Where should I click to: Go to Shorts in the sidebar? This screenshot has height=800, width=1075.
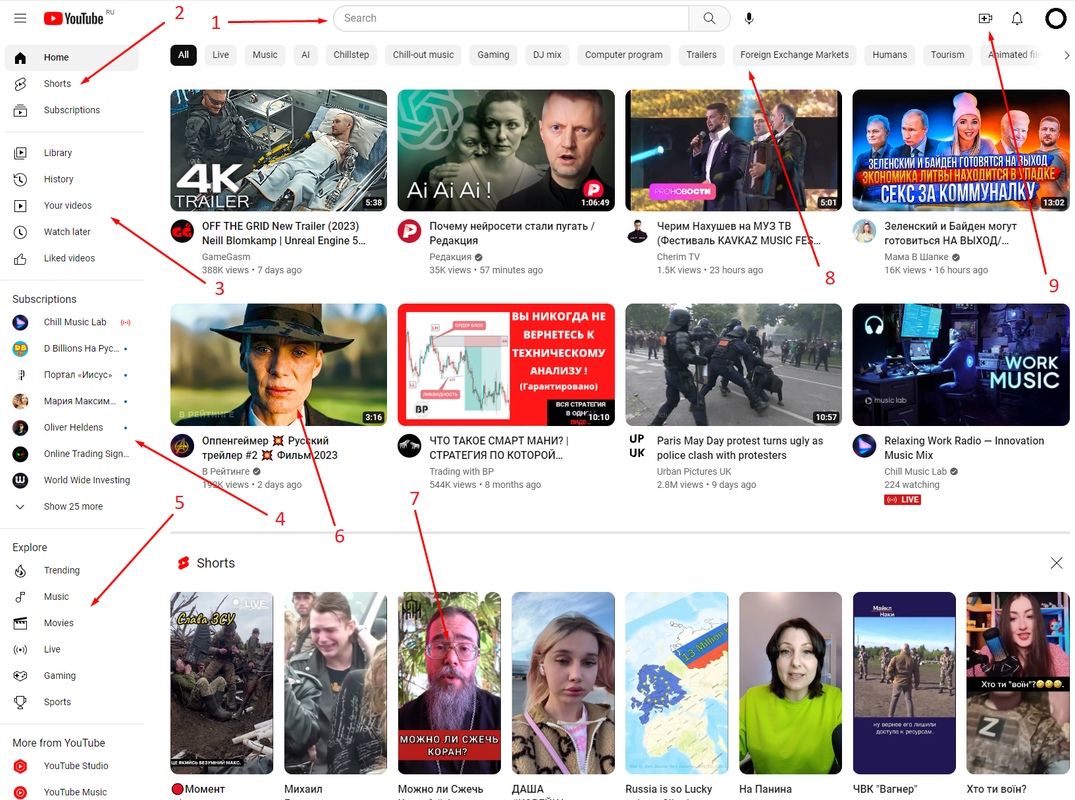point(57,84)
